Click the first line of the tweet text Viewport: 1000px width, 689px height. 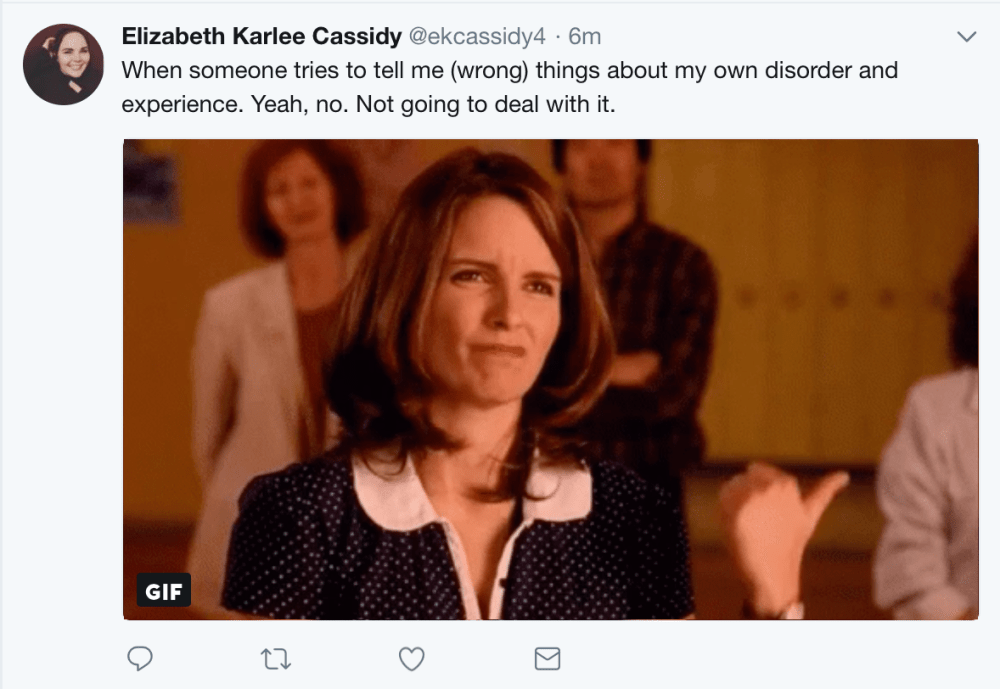click(x=509, y=71)
